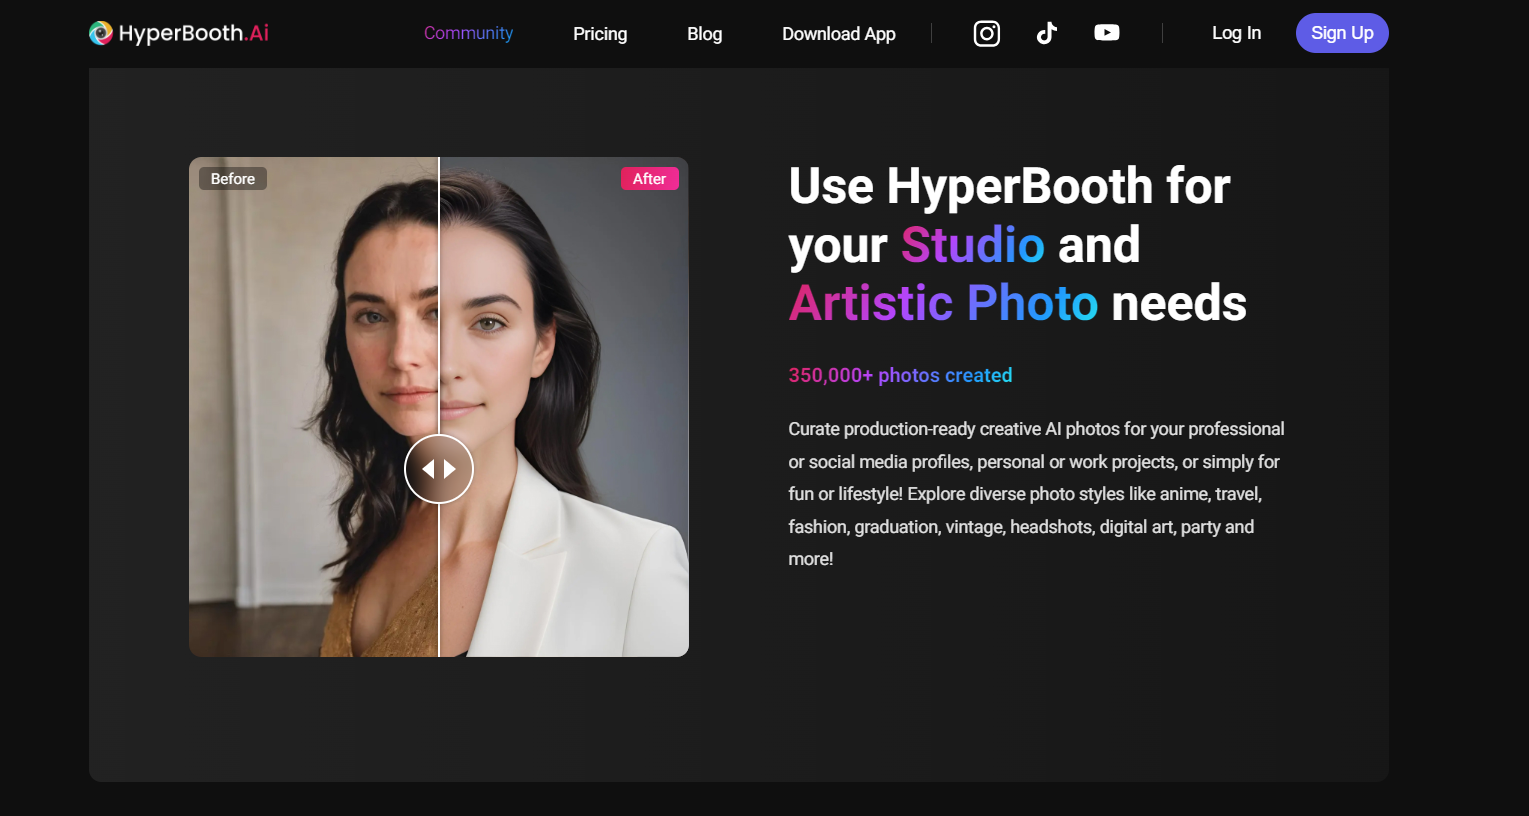Select the slider arrows handle
Viewport: 1529px width, 816px height.
[439, 468]
